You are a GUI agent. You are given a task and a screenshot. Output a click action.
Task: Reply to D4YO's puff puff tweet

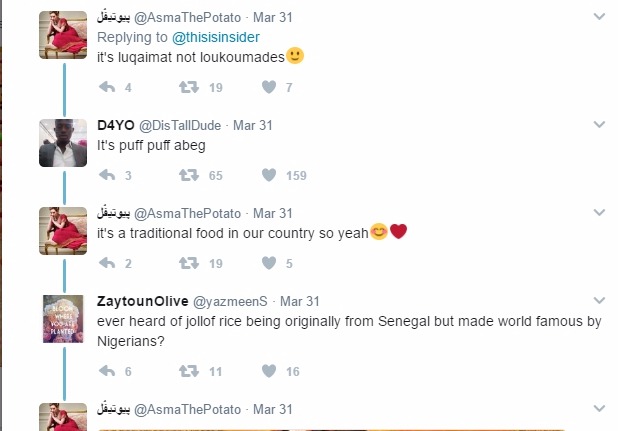point(108,175)
